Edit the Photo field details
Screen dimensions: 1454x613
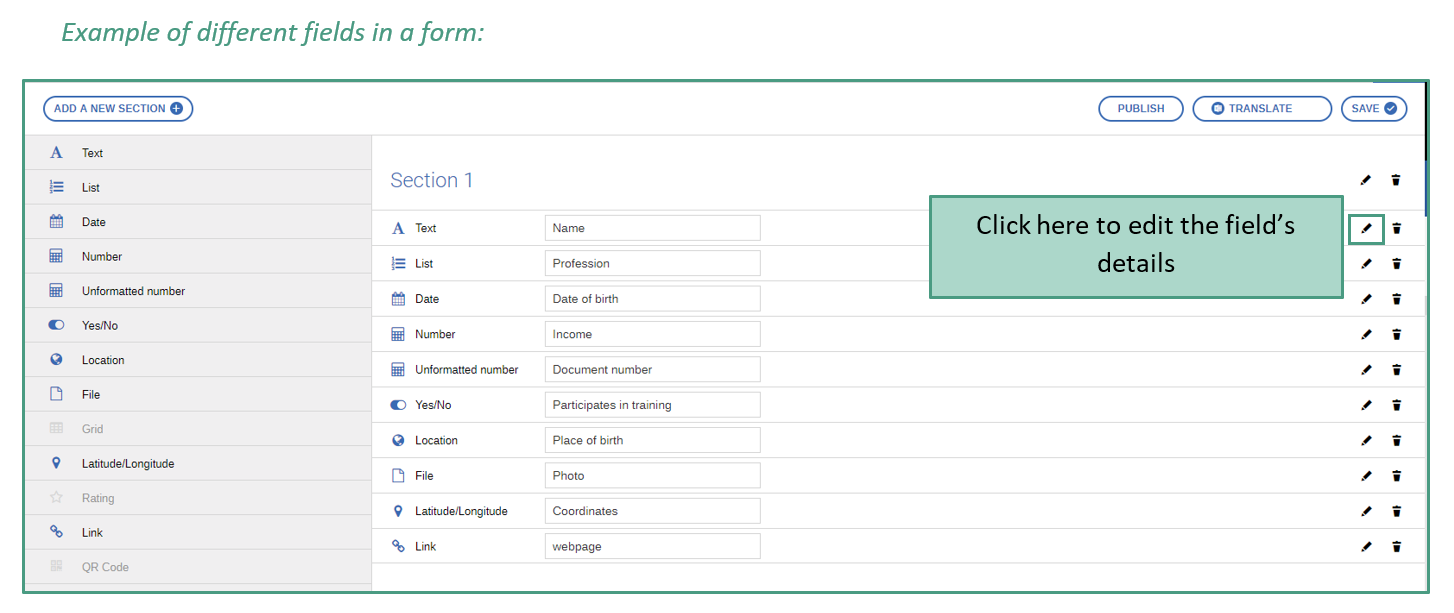click(1366, 476)
